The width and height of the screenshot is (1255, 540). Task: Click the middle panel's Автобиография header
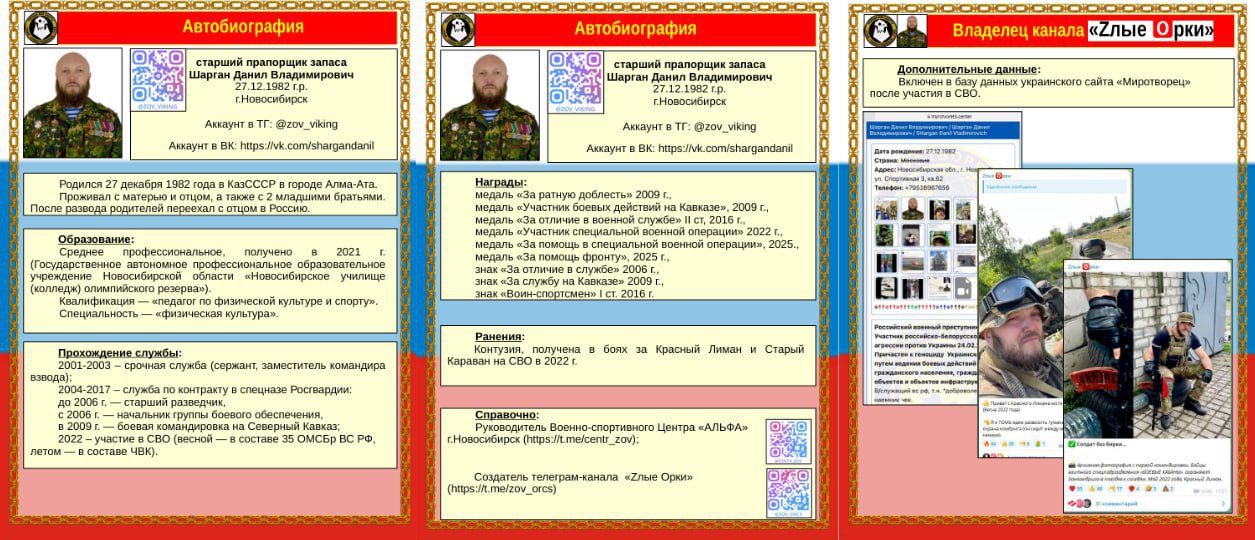coord(635,28)
